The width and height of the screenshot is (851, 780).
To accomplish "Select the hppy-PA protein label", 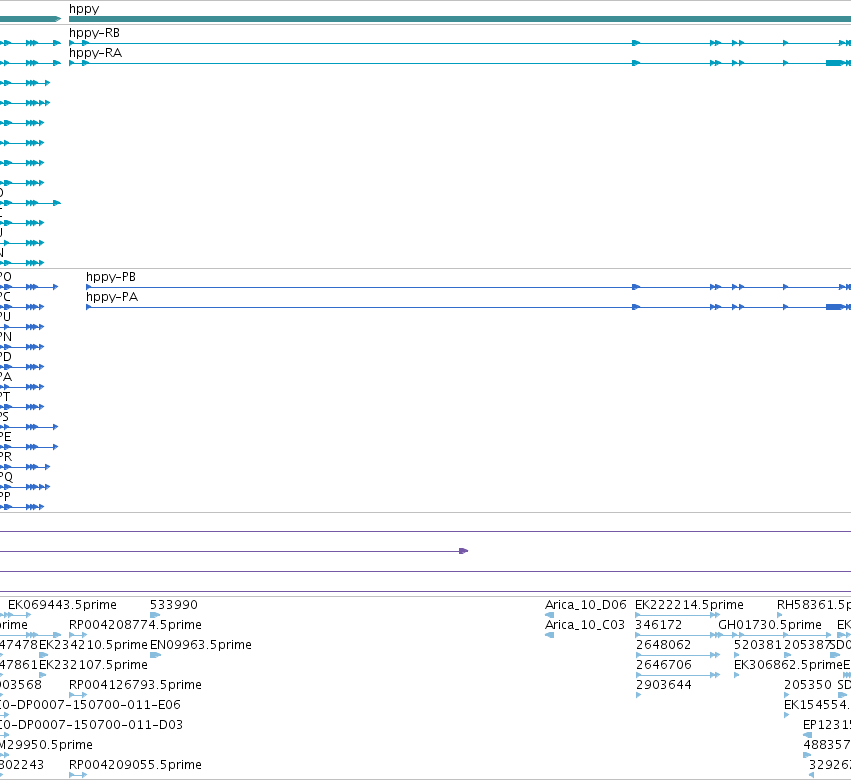I will tap(112, 297).
